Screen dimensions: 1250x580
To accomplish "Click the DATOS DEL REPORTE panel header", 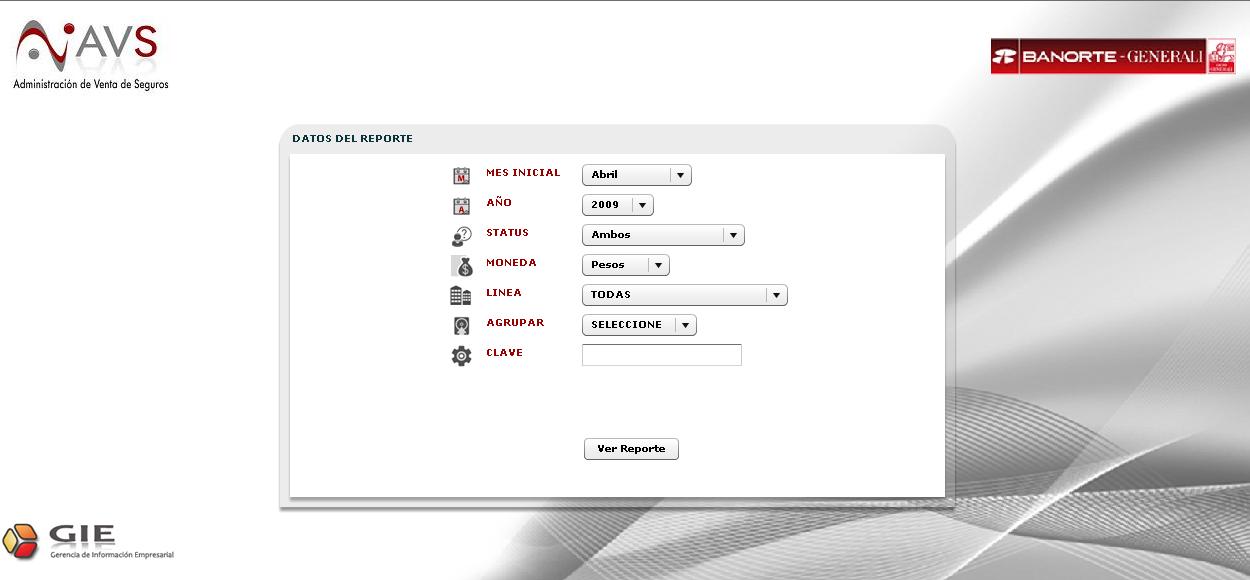I will pos(352,139).
